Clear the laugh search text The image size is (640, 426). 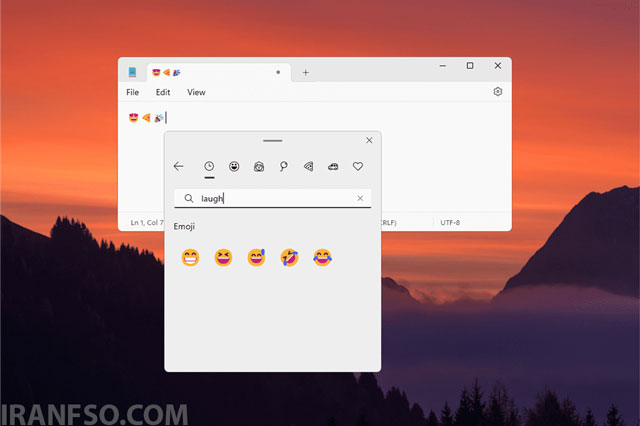pyautogui.click(x=360, y=198)
